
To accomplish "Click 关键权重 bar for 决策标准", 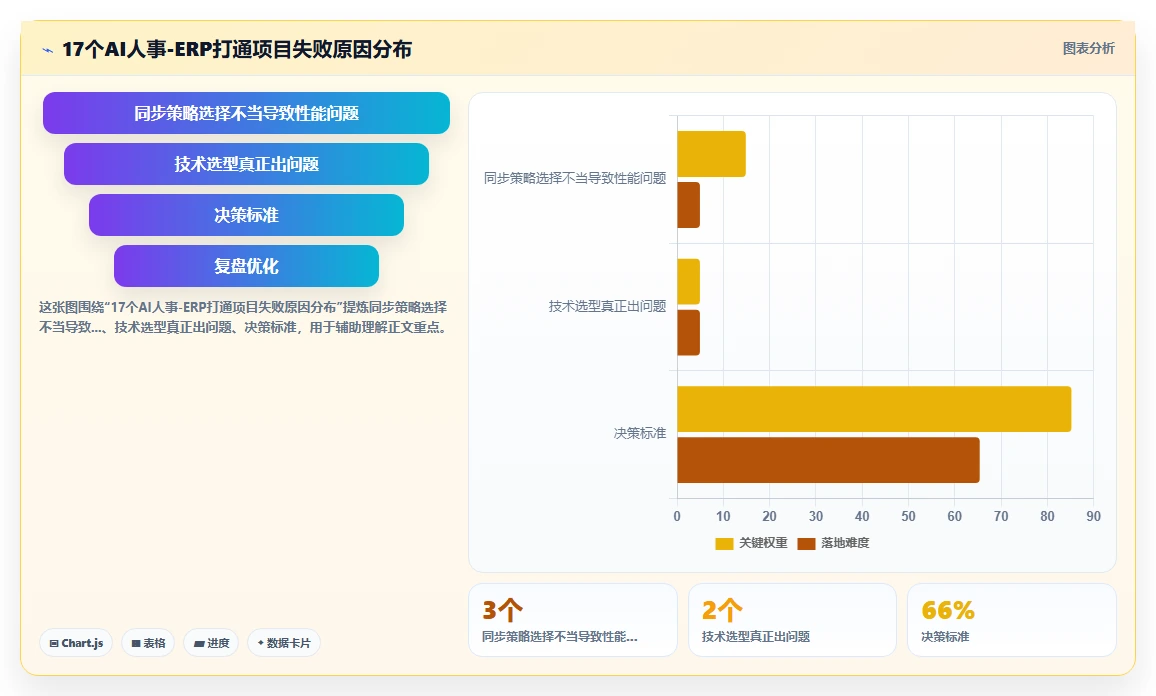I will (874, 409).
